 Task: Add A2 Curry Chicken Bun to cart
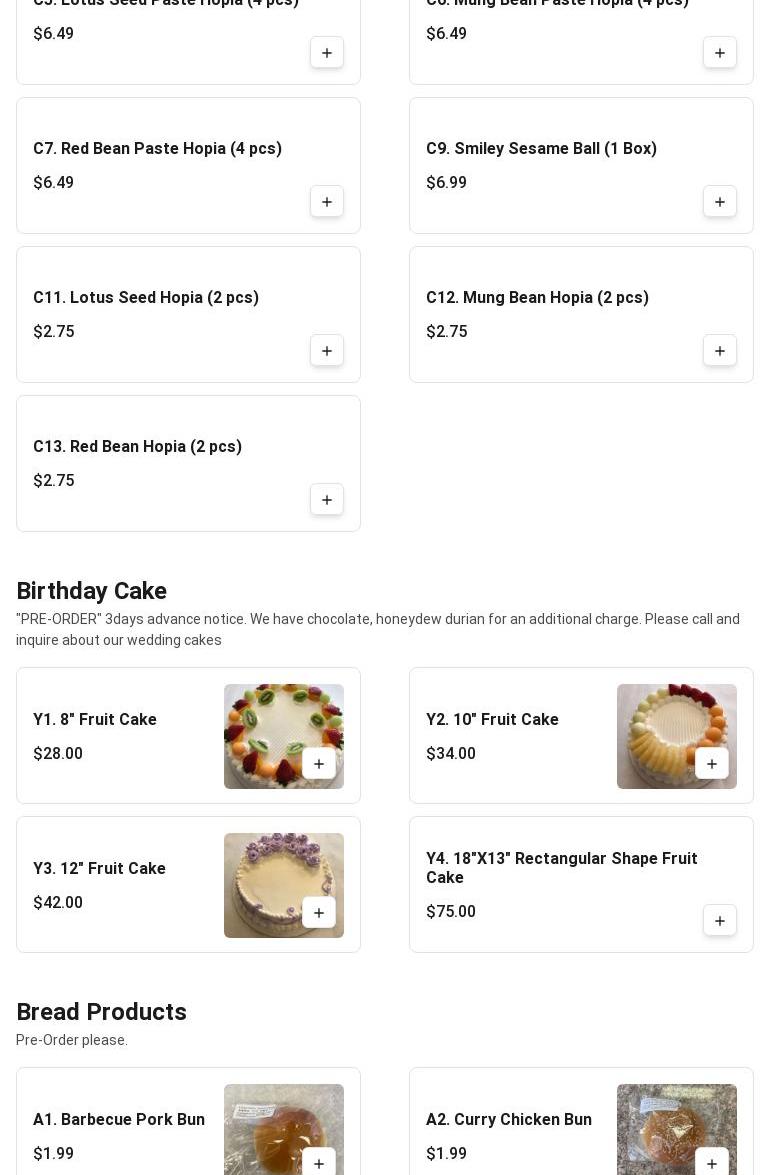pos(711,1163)
